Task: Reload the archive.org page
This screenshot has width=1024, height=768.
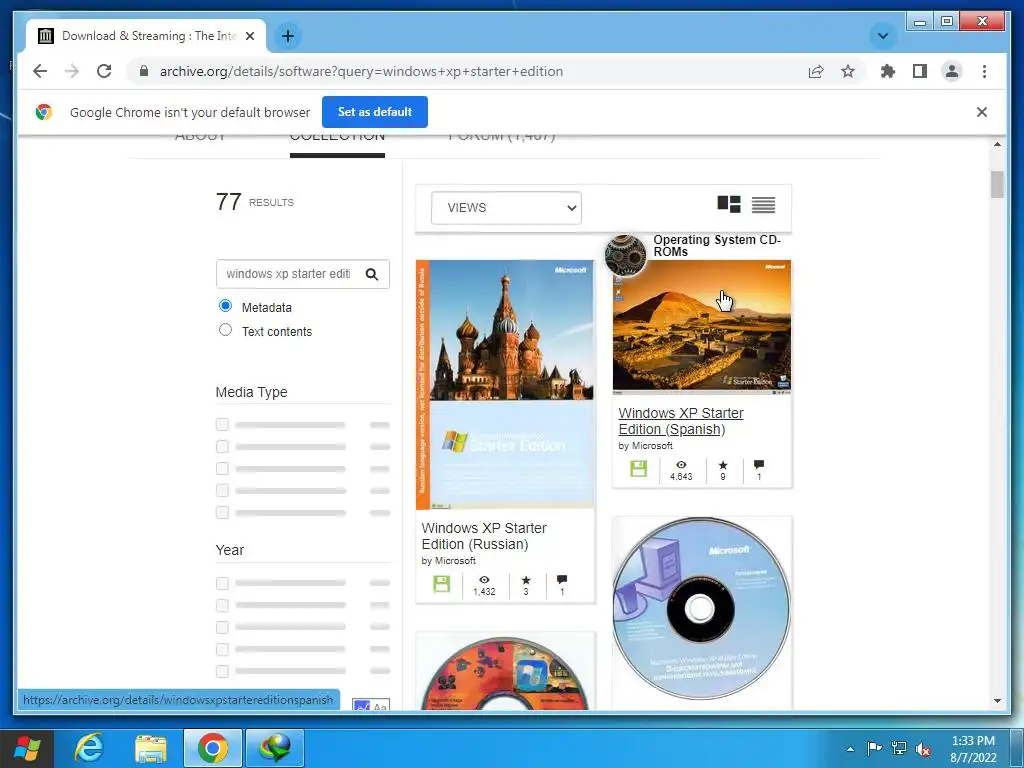Action: 104,71
